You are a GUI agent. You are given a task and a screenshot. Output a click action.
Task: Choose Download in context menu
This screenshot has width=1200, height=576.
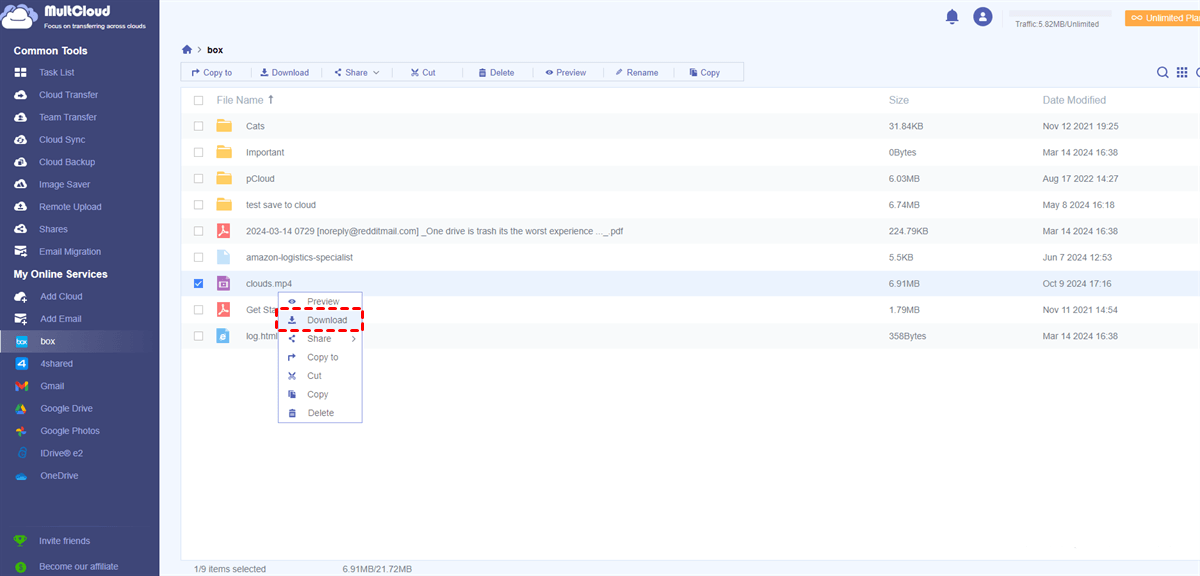(x=320, y=320)
